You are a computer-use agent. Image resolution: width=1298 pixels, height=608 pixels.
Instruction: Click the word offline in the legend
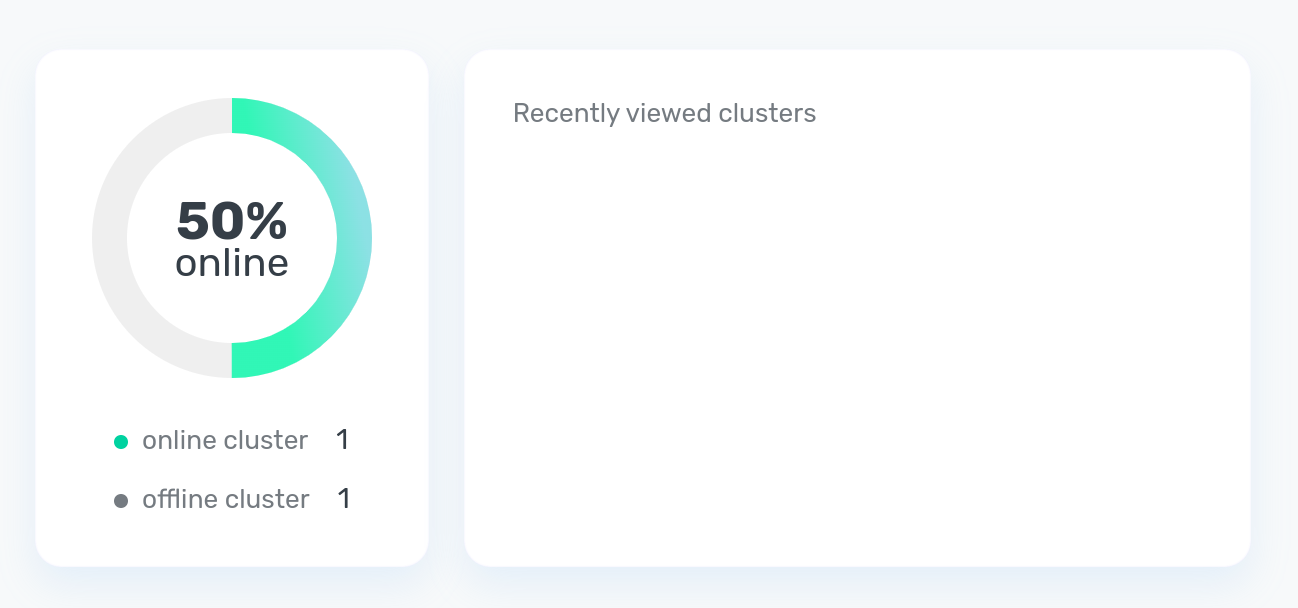tap(179, 499)
